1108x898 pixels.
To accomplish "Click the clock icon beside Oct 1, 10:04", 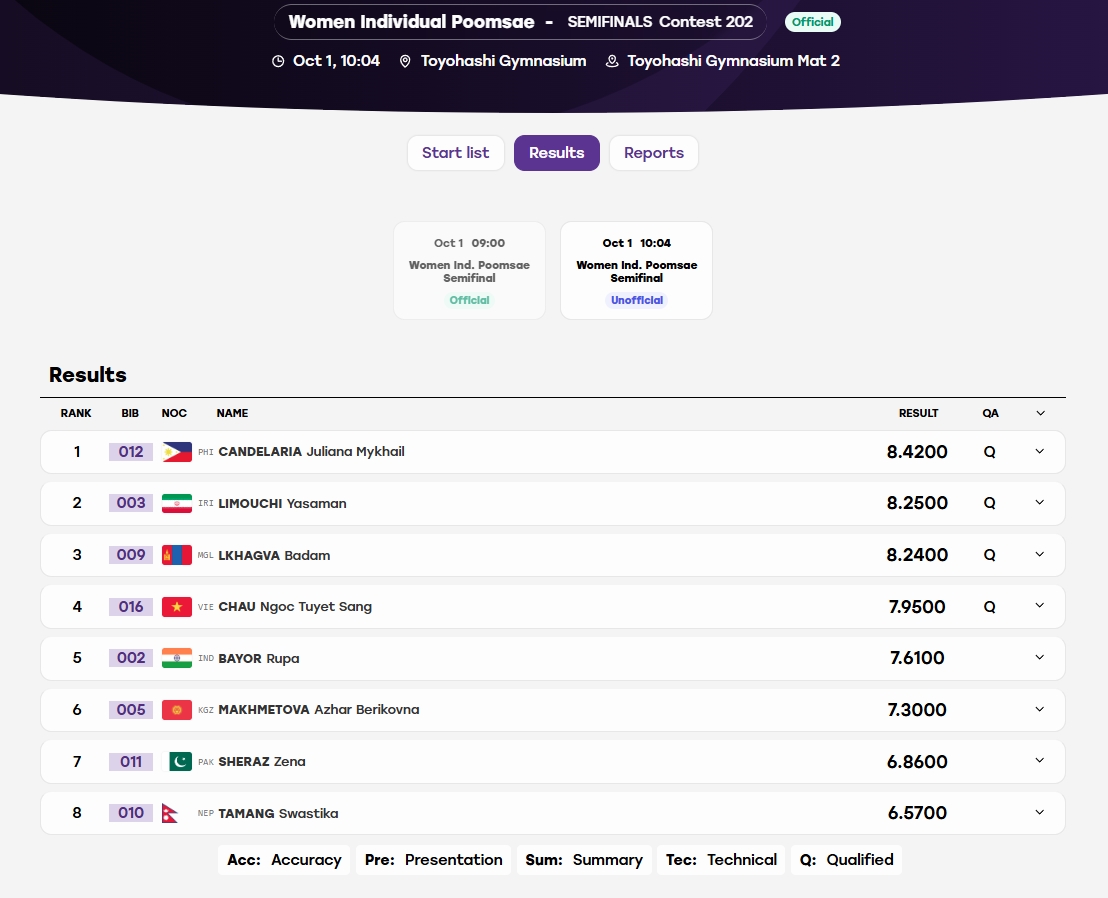I will (x=278, y=61).
